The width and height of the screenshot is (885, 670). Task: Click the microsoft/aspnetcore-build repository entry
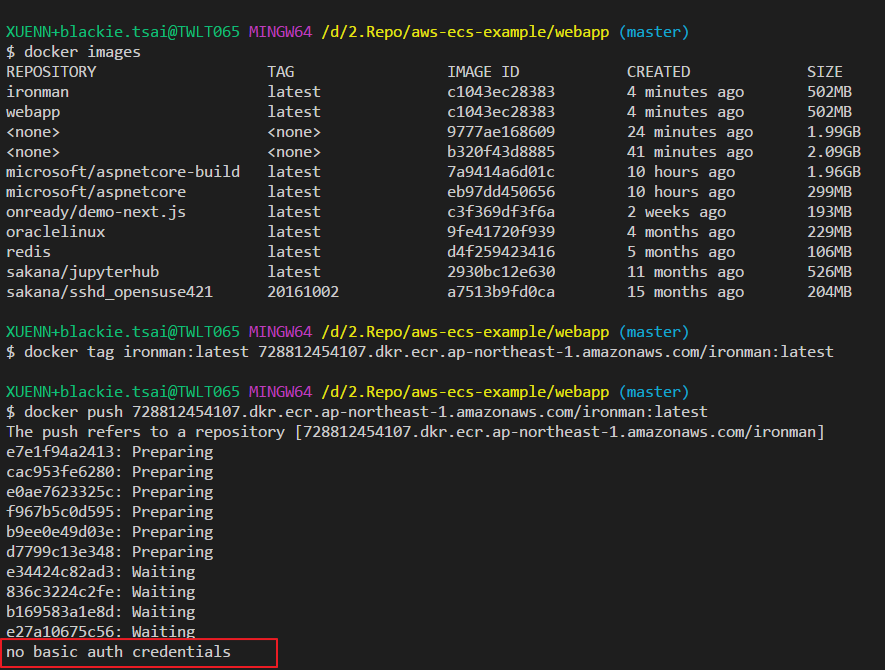[x=123, y=172]
